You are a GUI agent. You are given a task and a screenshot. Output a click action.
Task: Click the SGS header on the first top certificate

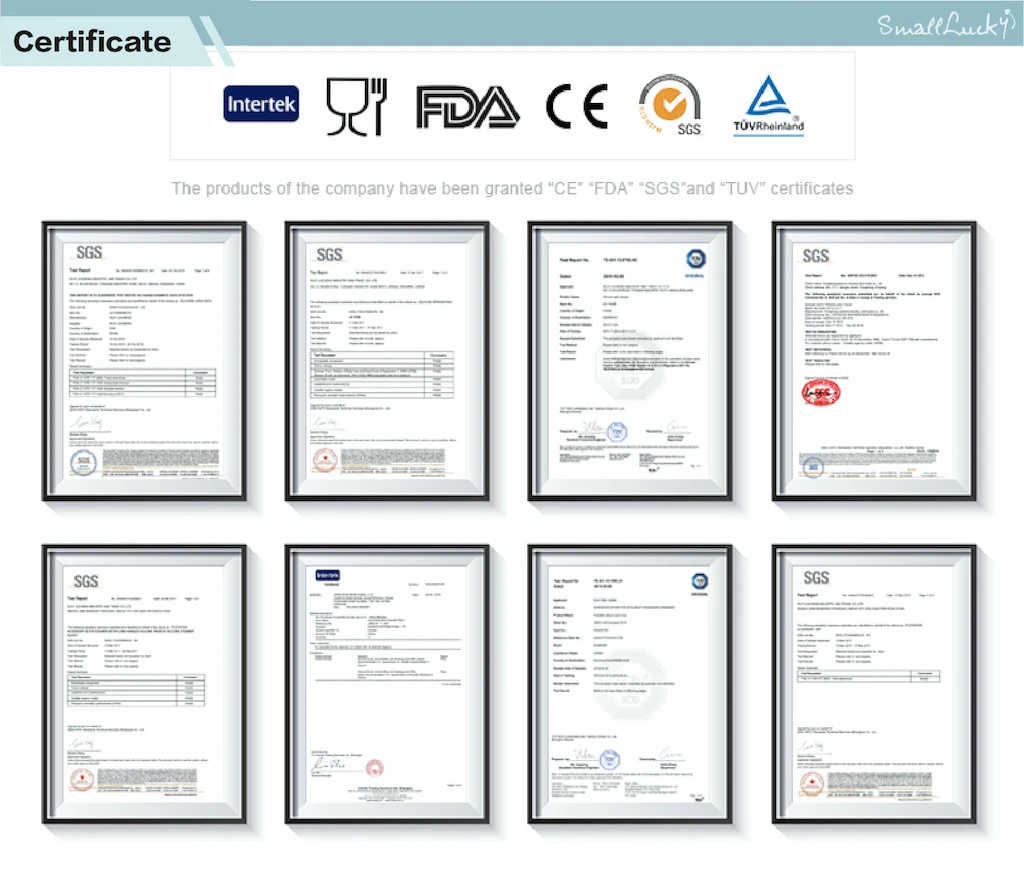point(89,253)
